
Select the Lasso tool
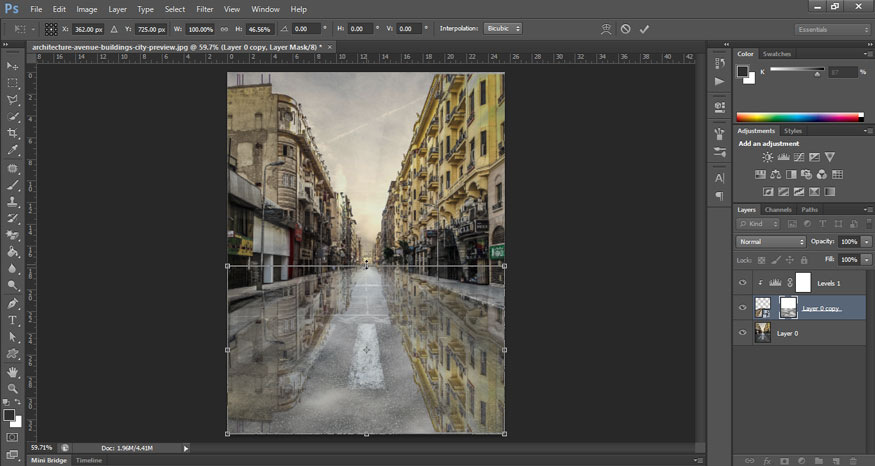point(12,99)
